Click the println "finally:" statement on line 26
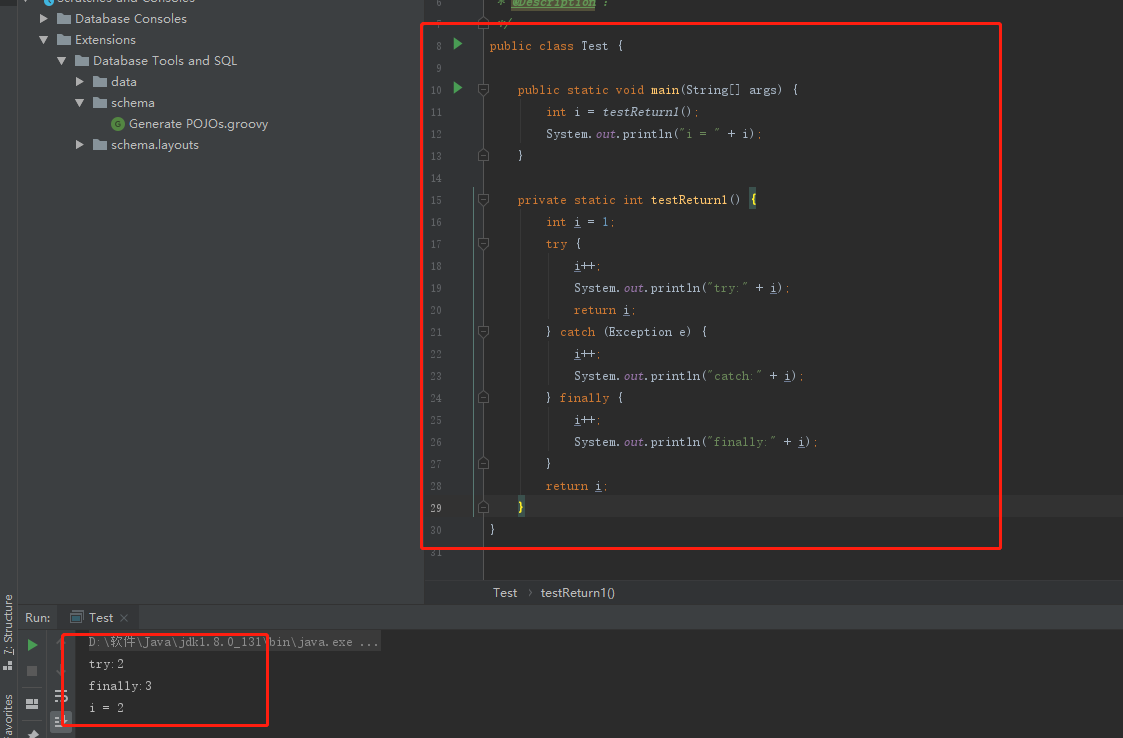This screenshot has width=1123, height=738. 695,442
